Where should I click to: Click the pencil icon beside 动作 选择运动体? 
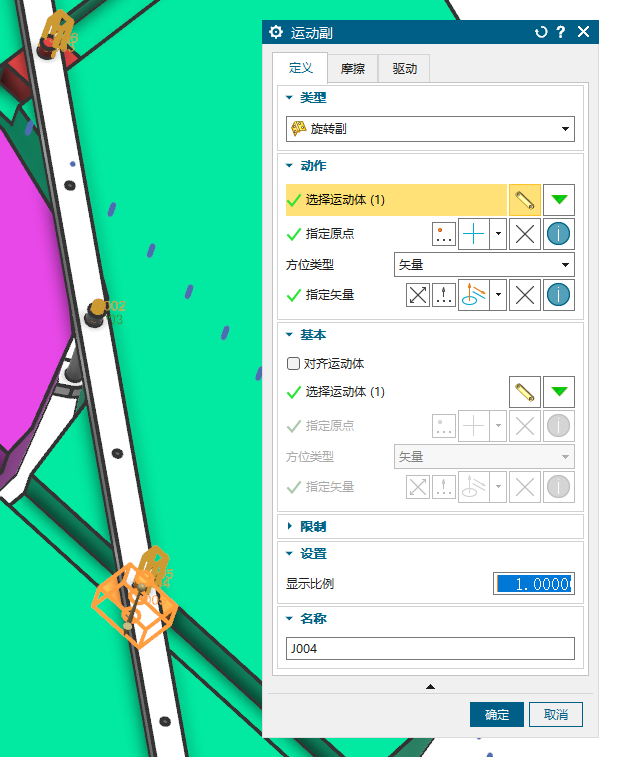click(x=525, y=200)
